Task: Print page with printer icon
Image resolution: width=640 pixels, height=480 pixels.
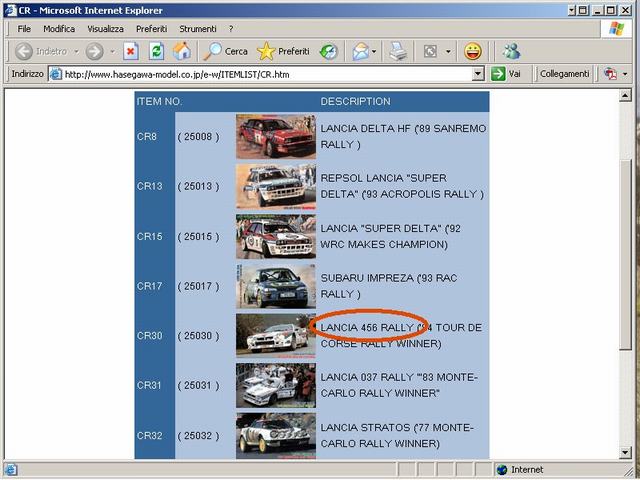Action: click(398, 51)
